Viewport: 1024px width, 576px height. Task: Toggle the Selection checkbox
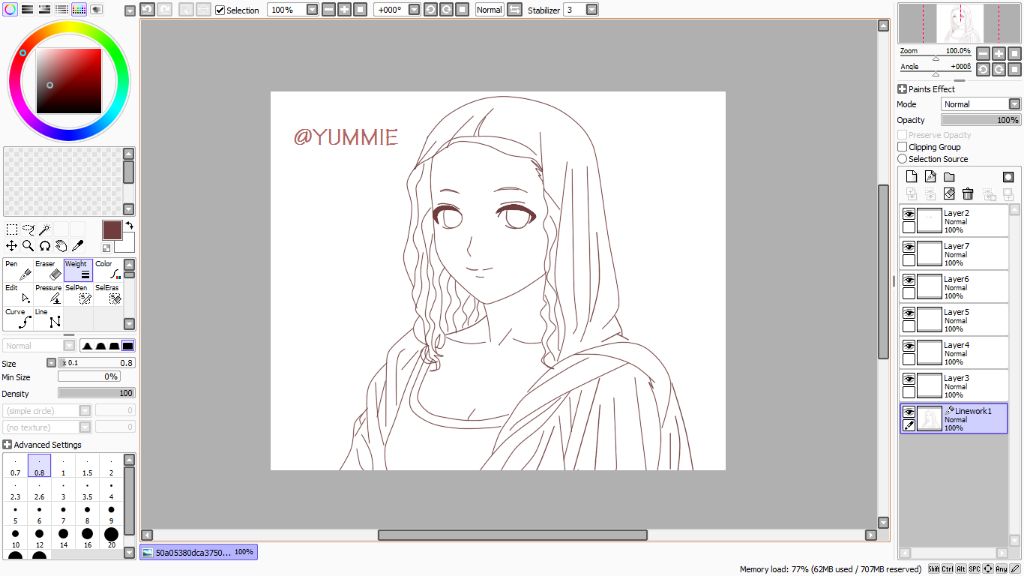220,10
